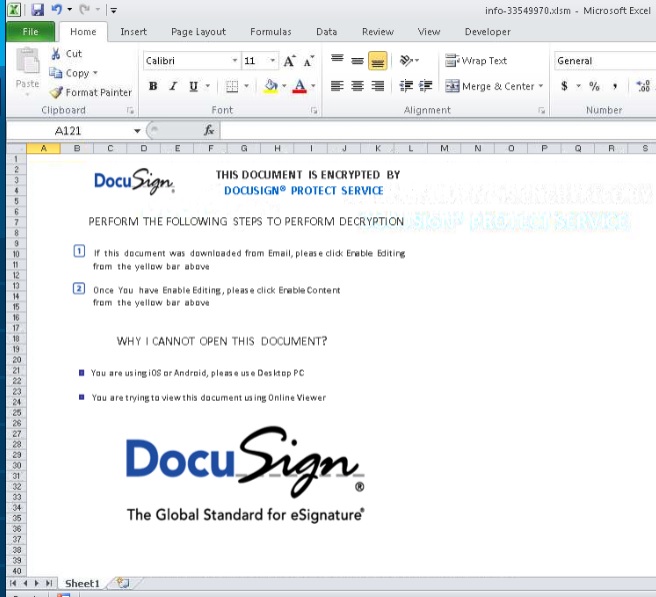
Task: Click the Name Box showing A121
Action: (x=69, y=131)
